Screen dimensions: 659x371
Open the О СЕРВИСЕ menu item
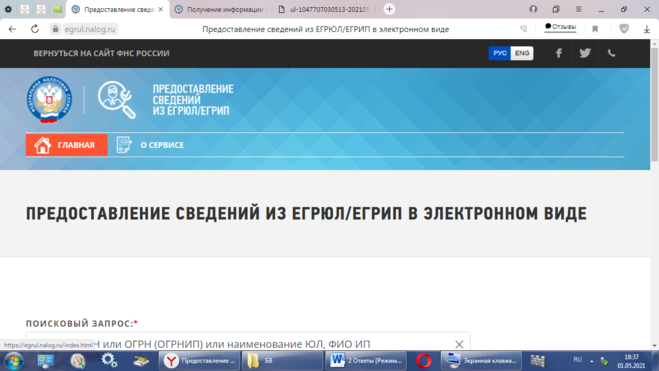tap(162, 145)
